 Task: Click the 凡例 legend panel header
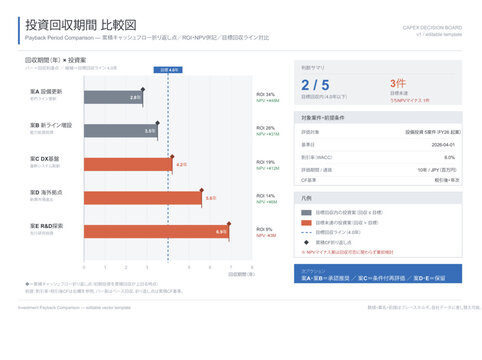pyautogui.click(x=378, y=198)
